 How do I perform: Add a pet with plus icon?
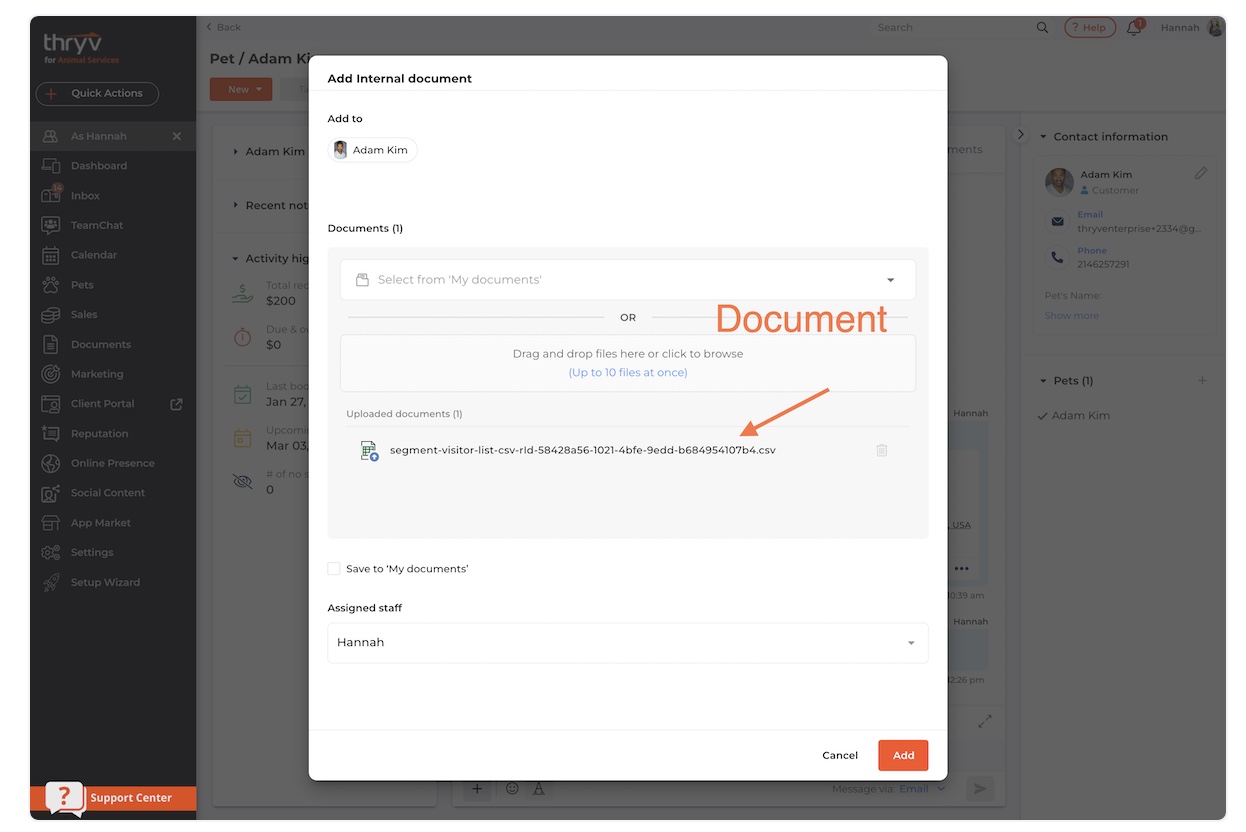pyautogui.click(x=1202, y=381)
